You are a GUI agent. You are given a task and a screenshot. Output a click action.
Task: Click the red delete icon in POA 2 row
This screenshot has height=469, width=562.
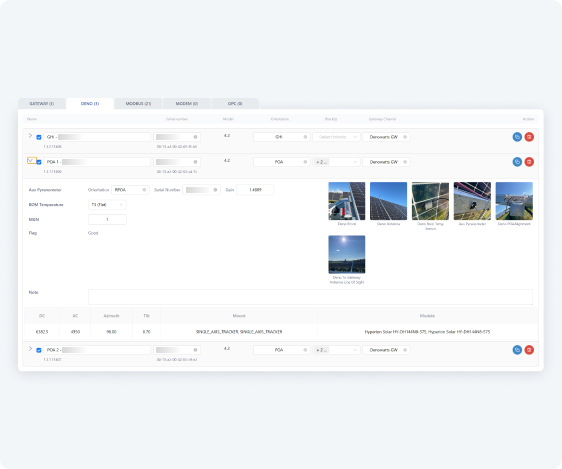point(529,350)
